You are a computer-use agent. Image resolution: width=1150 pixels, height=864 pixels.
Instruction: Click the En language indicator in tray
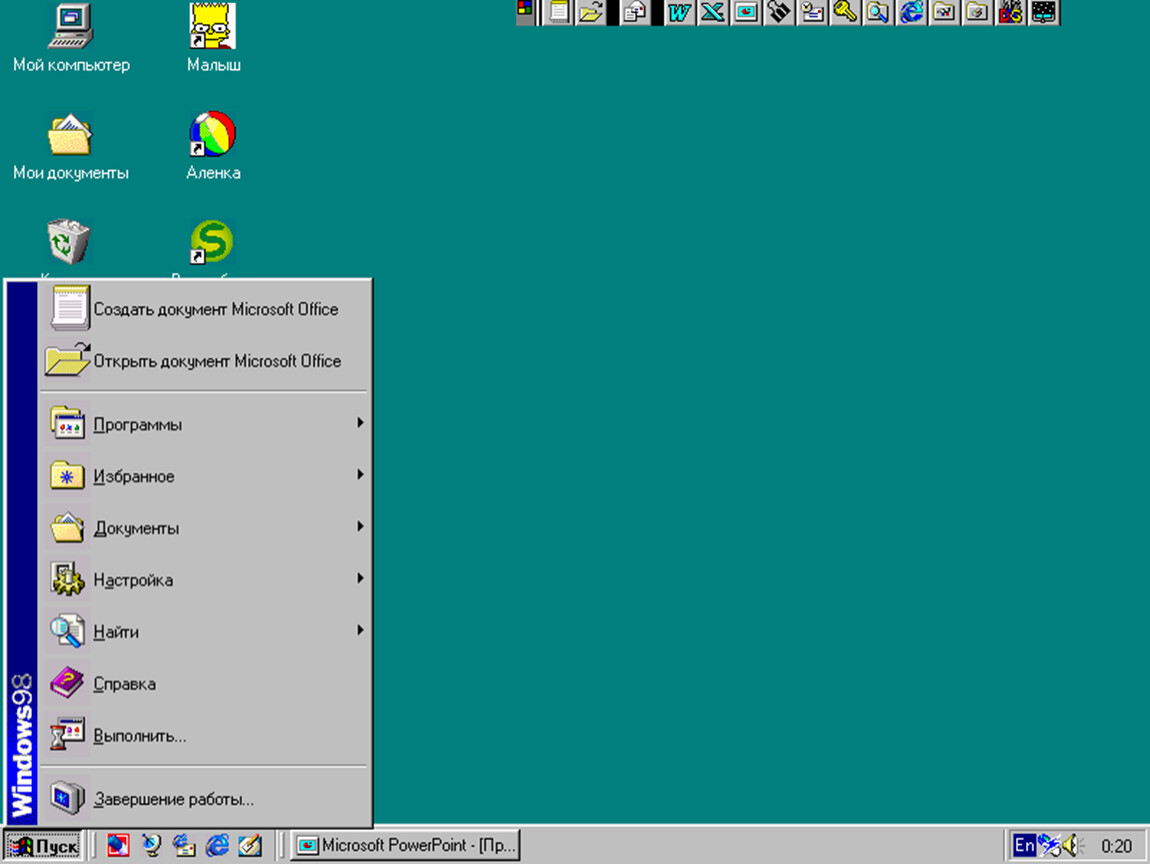tap(1025, 846)
